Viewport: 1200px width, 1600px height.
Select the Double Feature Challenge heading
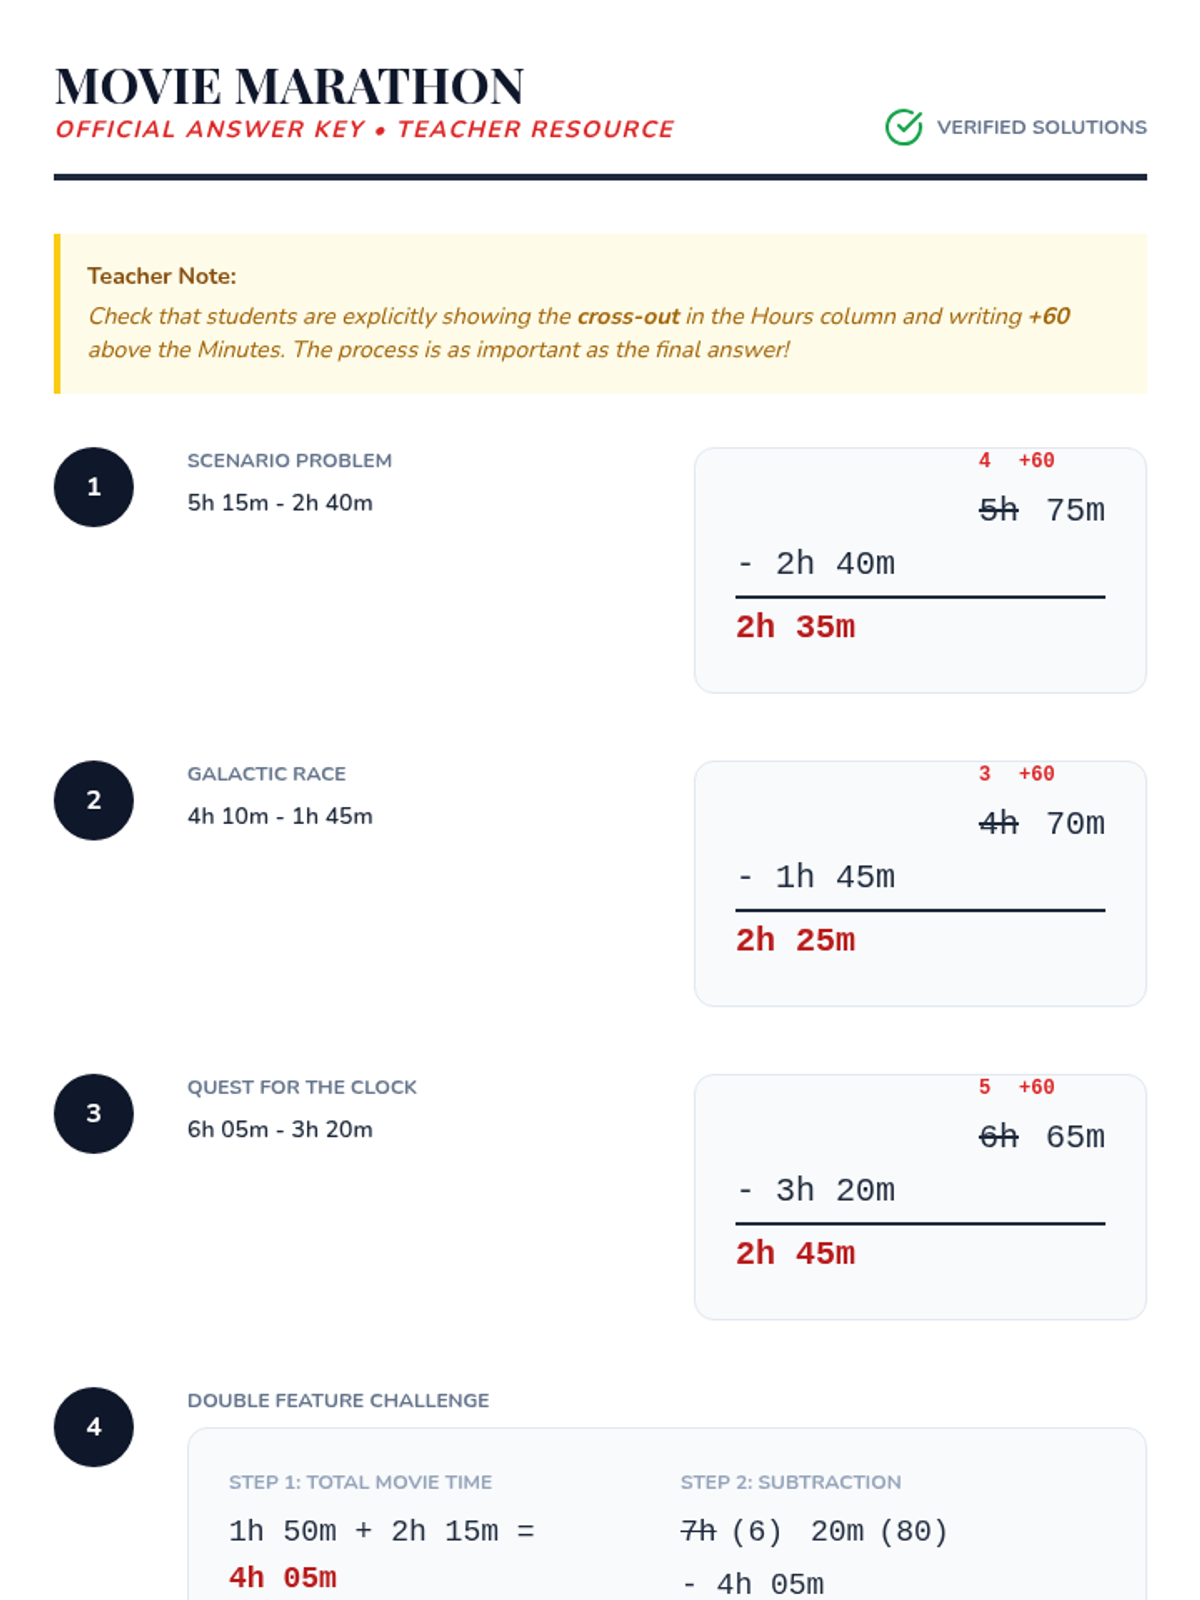pos(338,1400)
